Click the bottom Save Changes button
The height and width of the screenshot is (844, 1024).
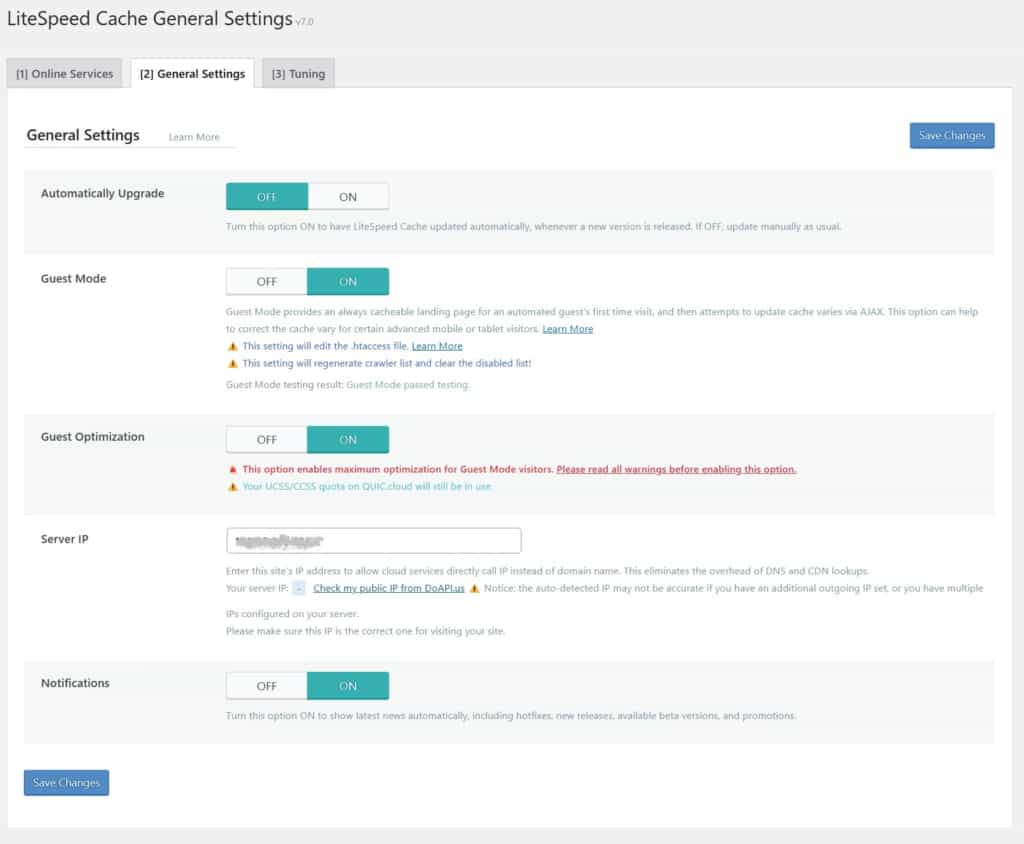coord(66,783)
